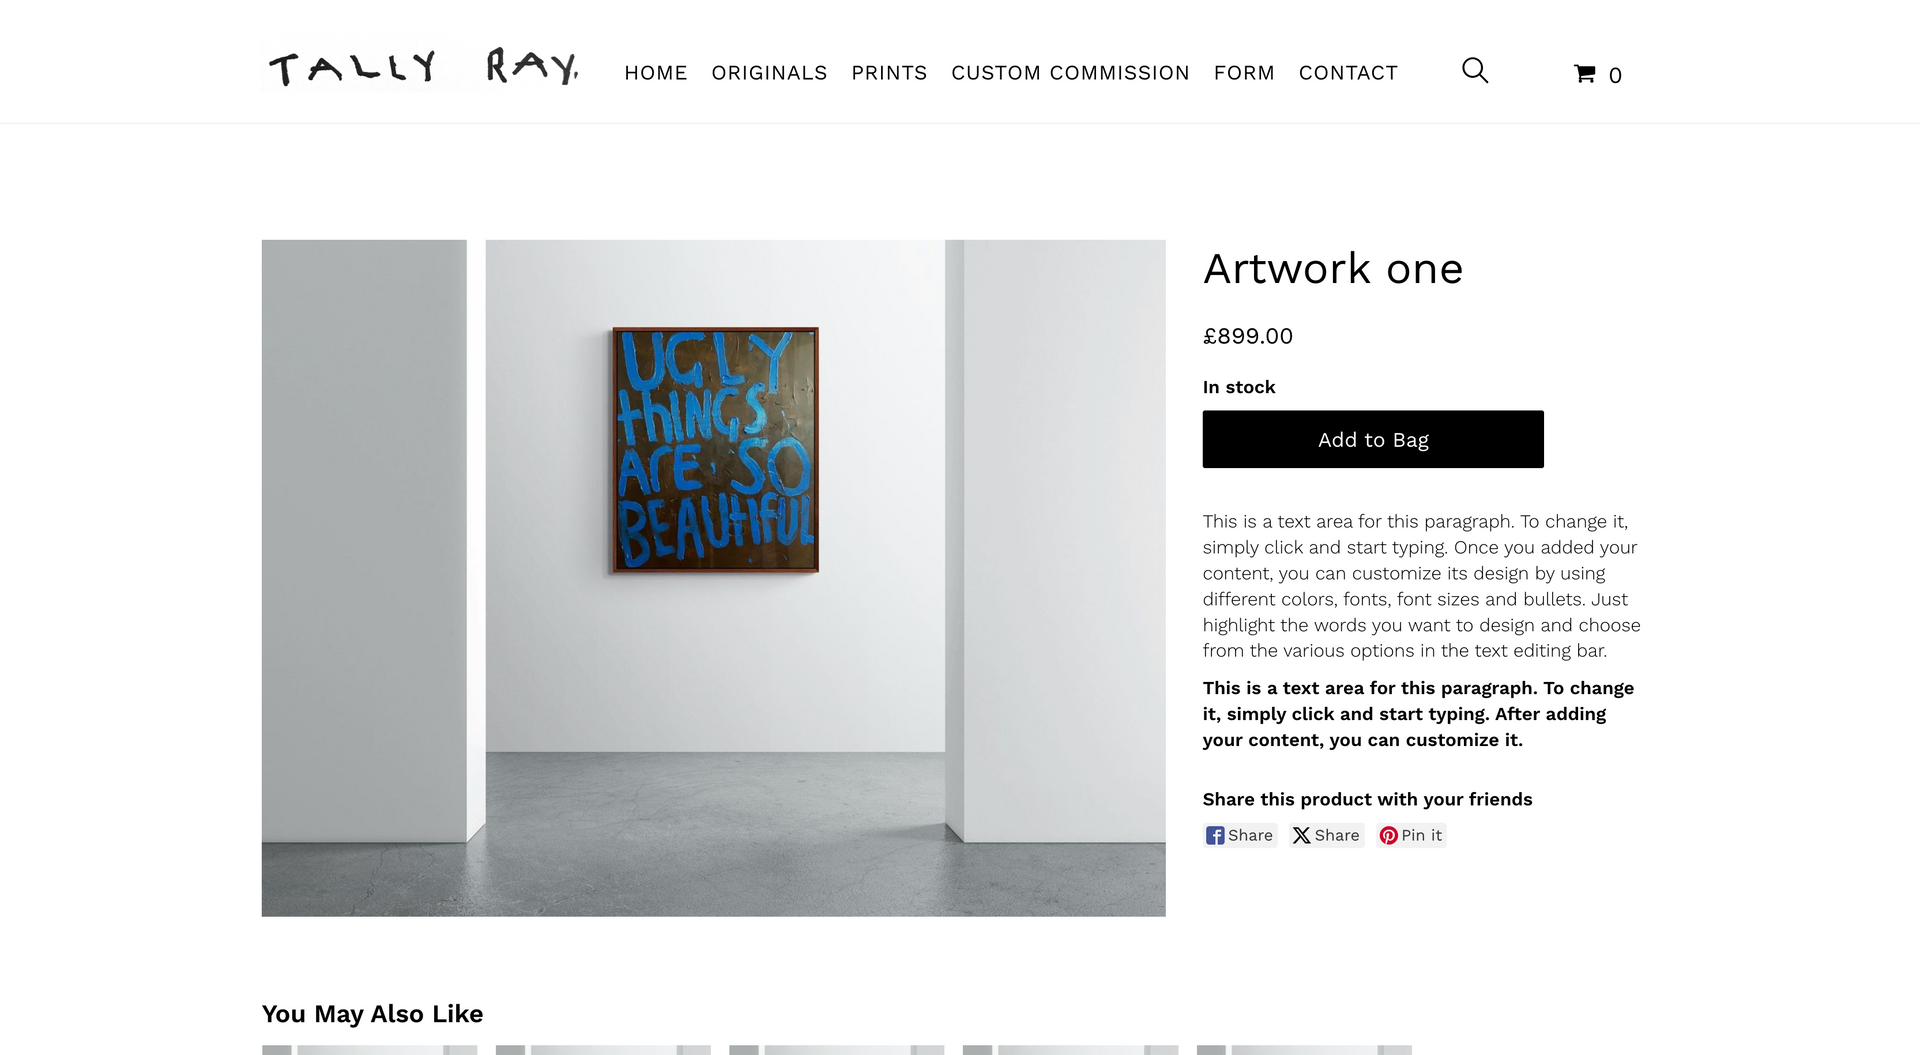This screenshot has height=1055, width=1920.
Task: Open the third You May Also Like thumbnail
Action: click(x=836, y=1049)
